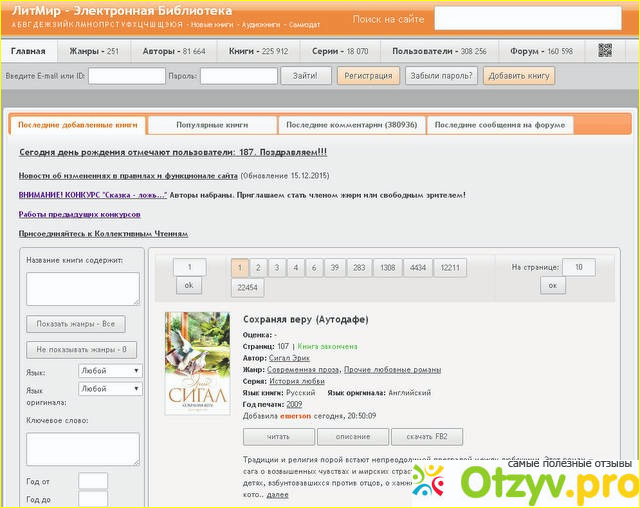Select the Последние добавленные книги tab

[x=78, y=125]
